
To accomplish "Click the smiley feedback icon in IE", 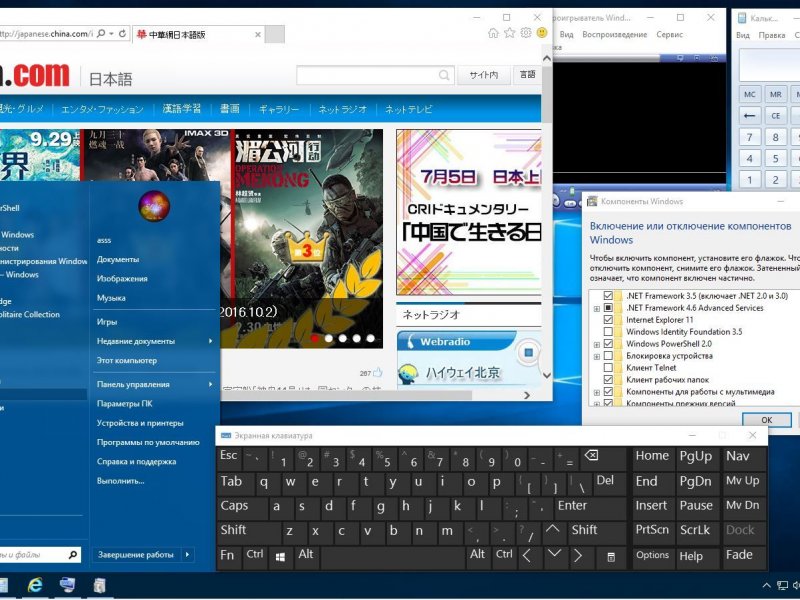I will pyautogui.click(x=542, y=33).
